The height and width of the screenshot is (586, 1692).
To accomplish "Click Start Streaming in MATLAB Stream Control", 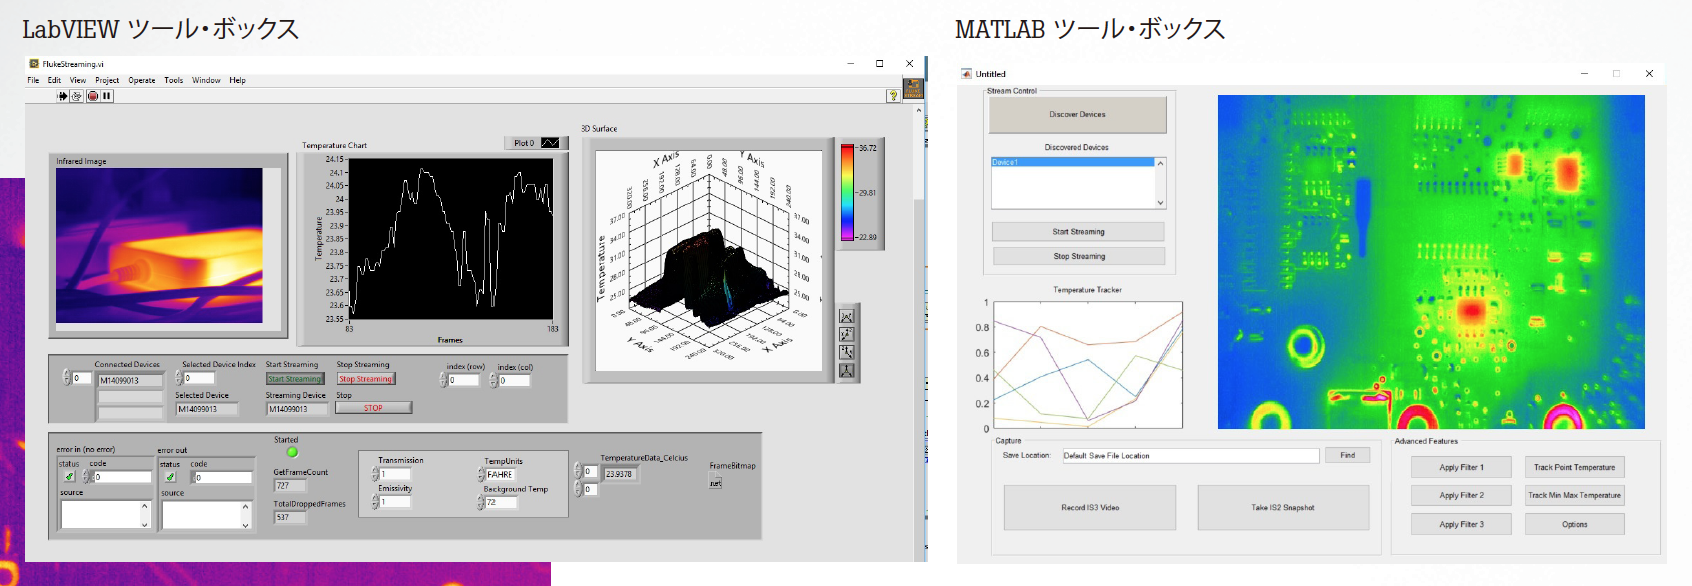I will (1078, 232).
